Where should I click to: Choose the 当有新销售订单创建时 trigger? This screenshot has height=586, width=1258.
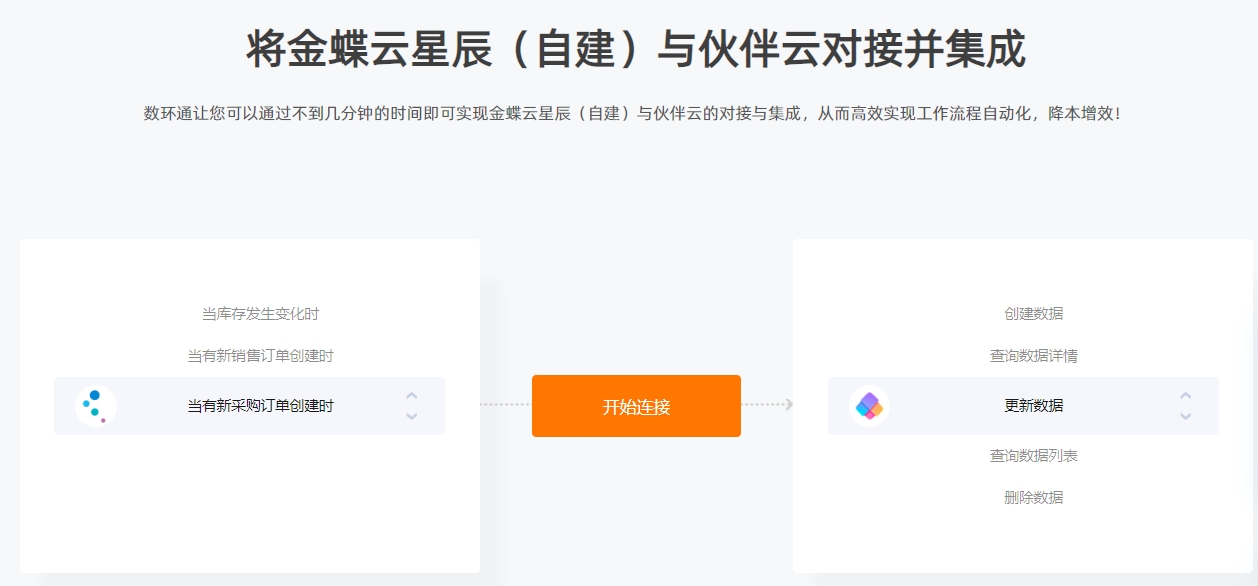[260, 356]
